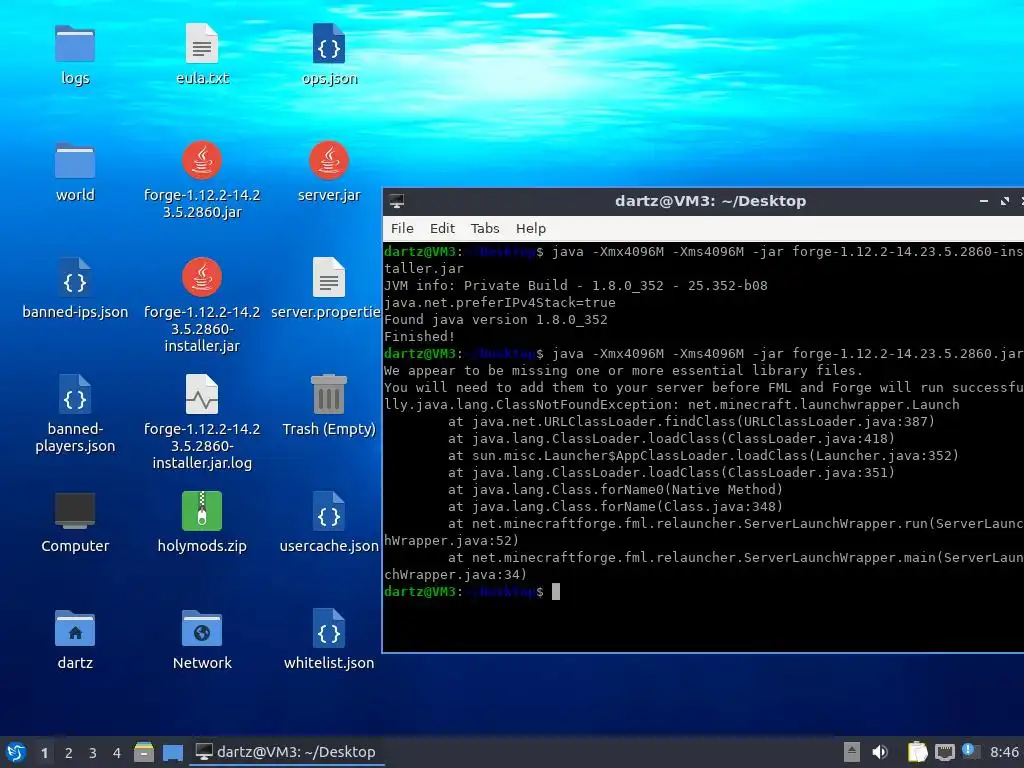Viewport: 1024px width, 768px height.
Task: Open the Lubuntu start menu in taskbar
Action: pyautogui.click(x=16, y=752)
